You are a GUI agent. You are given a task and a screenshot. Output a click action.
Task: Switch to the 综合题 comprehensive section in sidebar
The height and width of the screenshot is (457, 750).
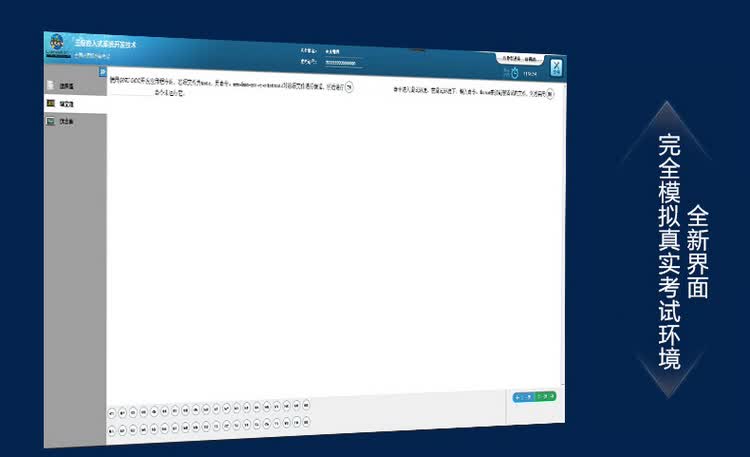[75, 122]
